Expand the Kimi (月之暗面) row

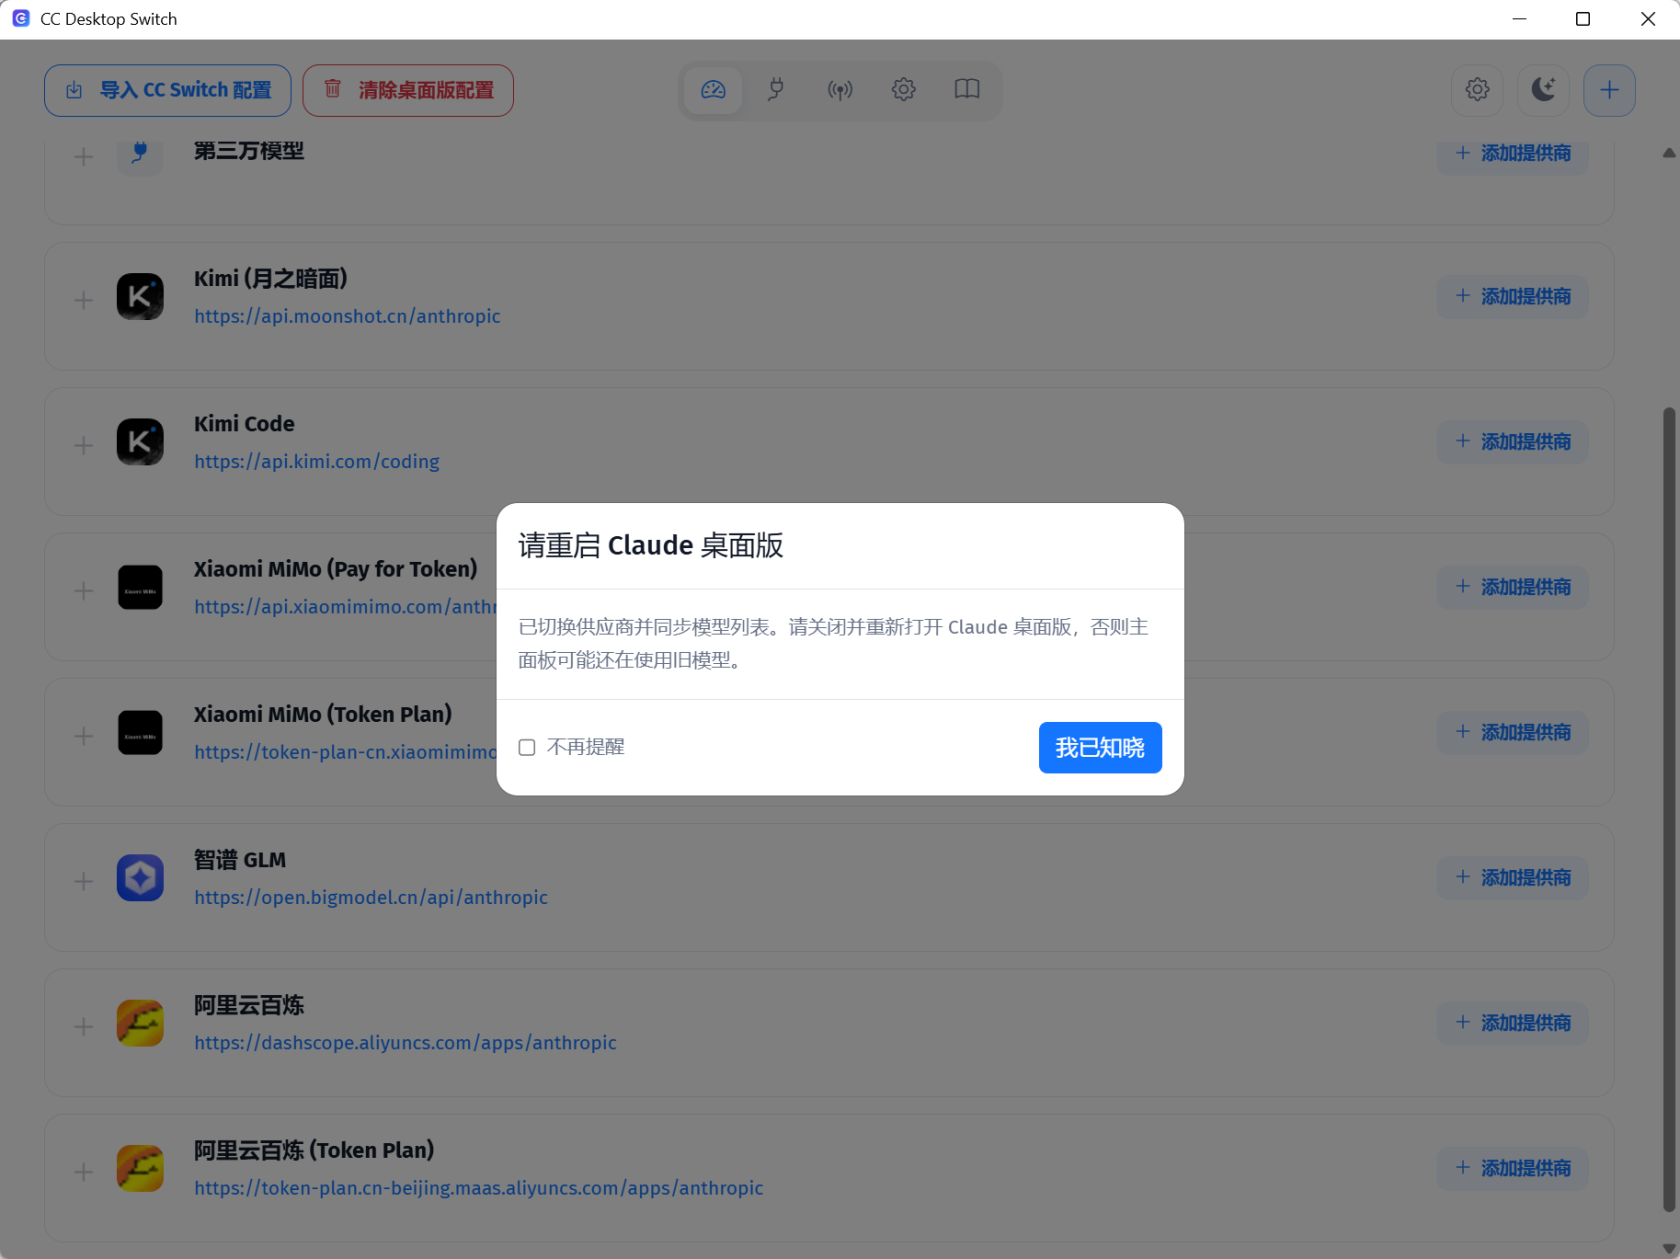pos(84,300)
